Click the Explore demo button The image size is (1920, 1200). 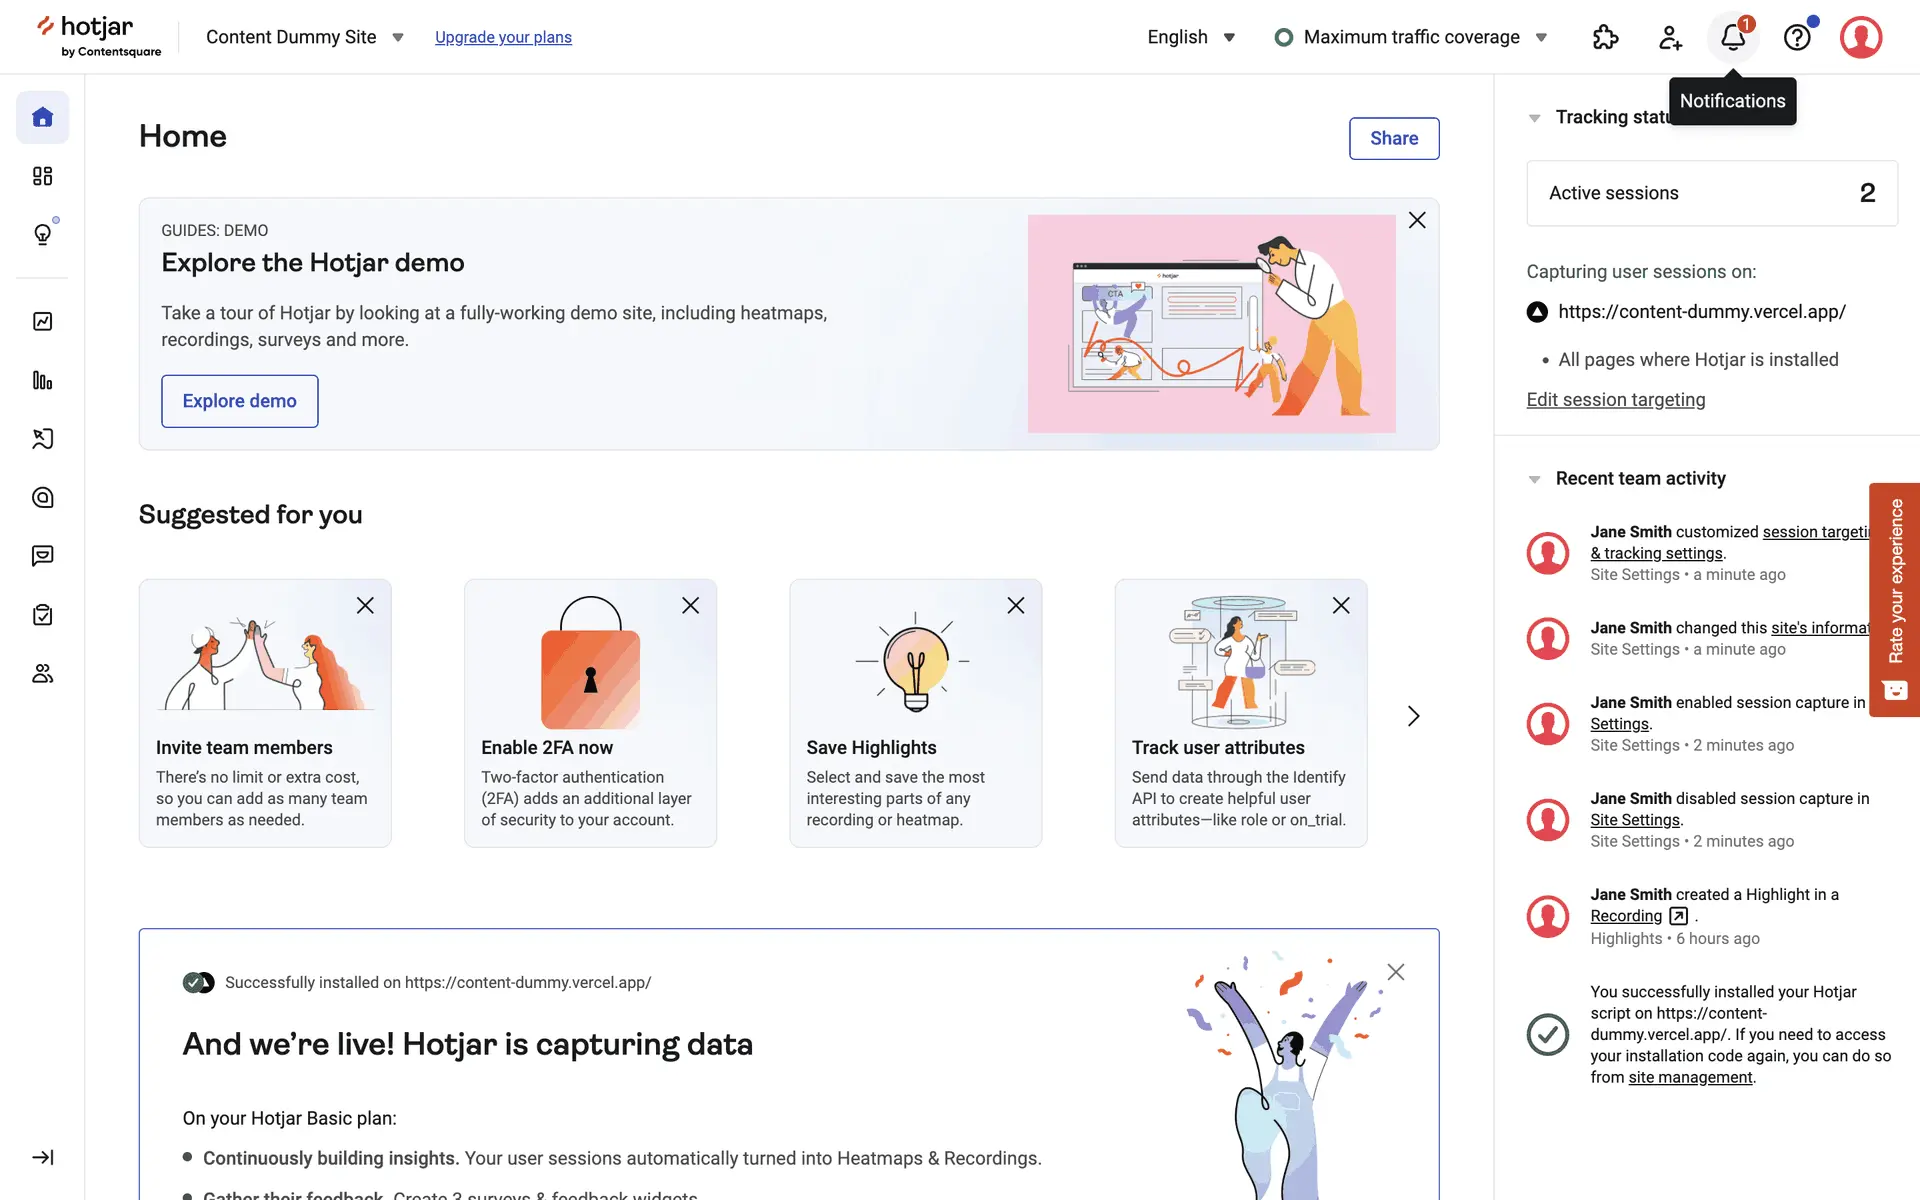pyautogui.click(x=239, y=401)
